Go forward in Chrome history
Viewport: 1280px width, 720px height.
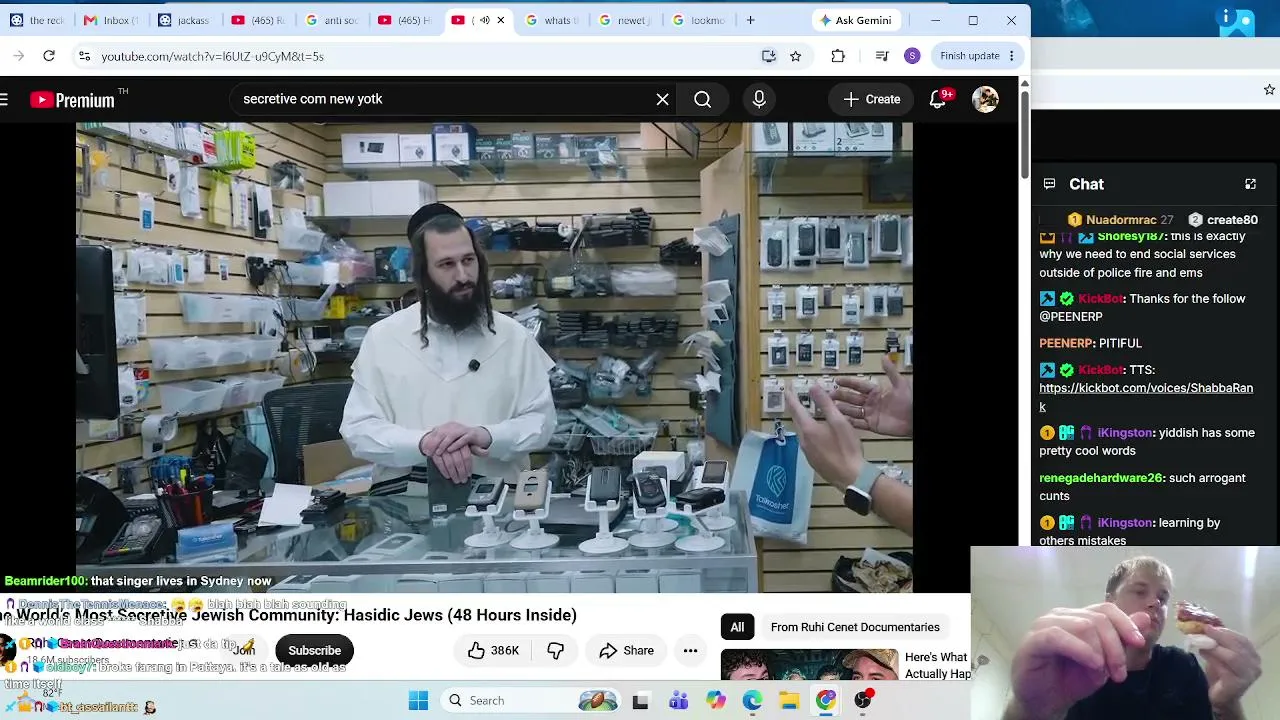click(18, 56)
